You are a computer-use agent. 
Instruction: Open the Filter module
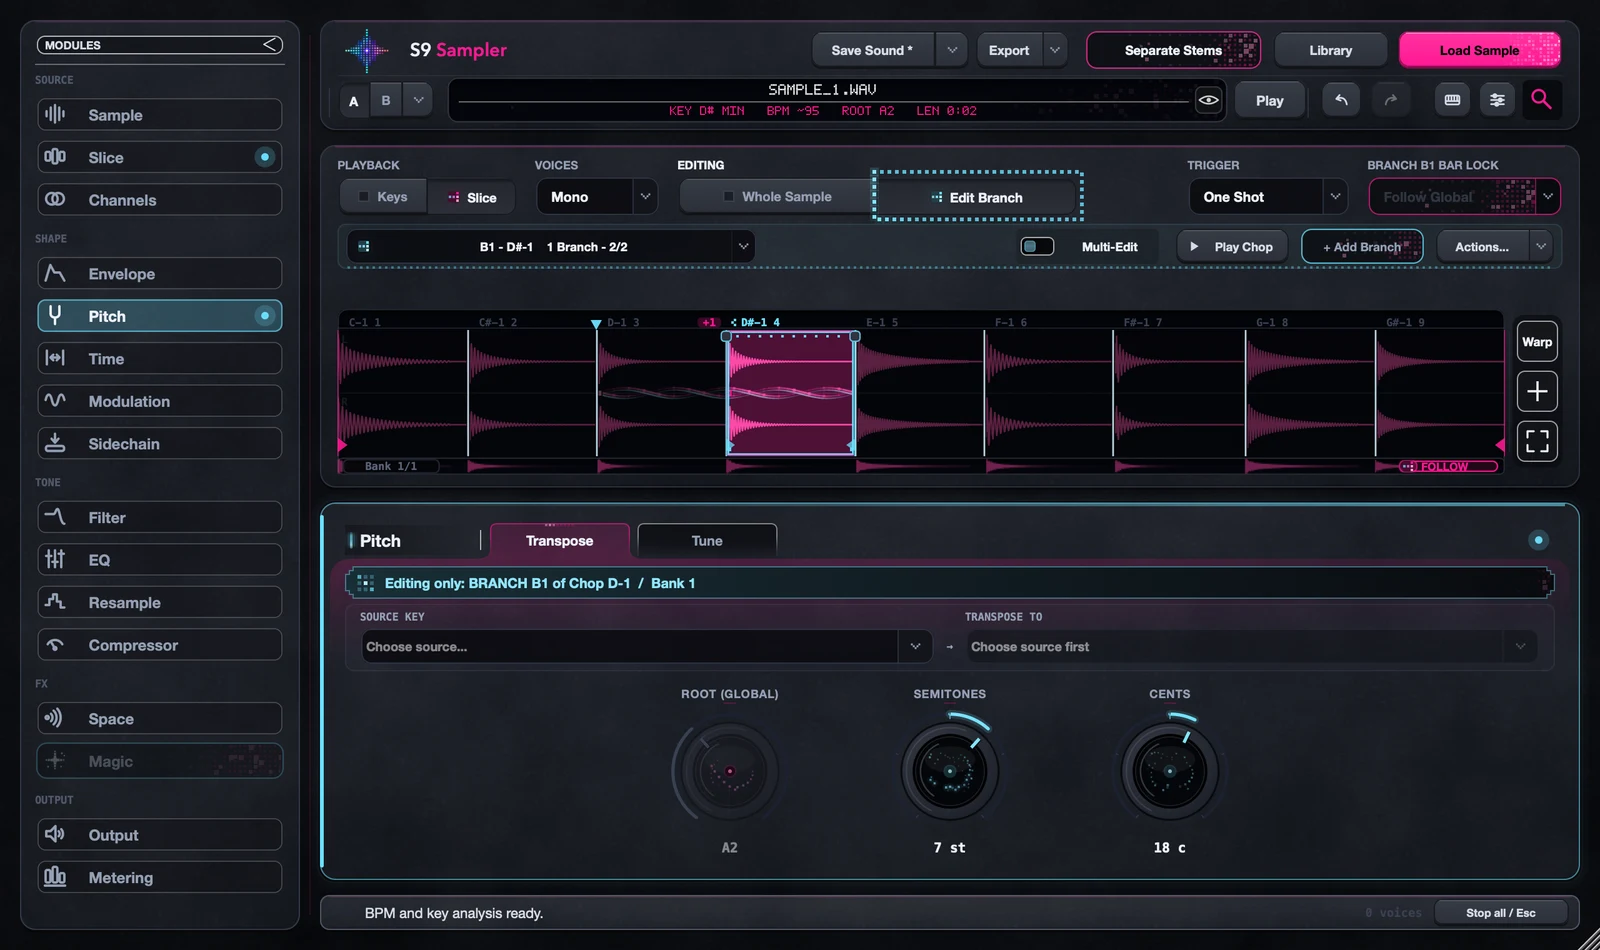click(160, 518)
